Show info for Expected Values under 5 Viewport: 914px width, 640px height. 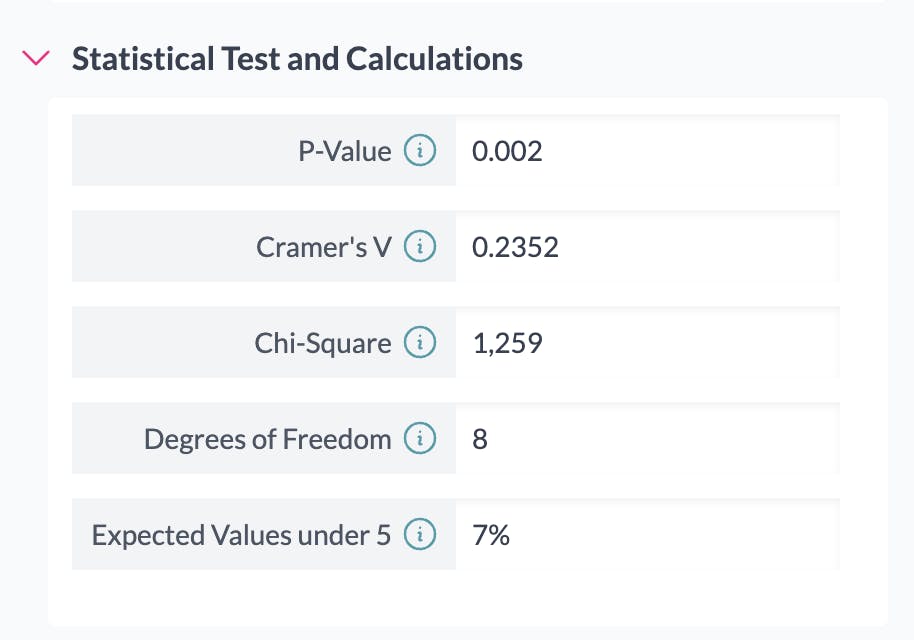420,536
